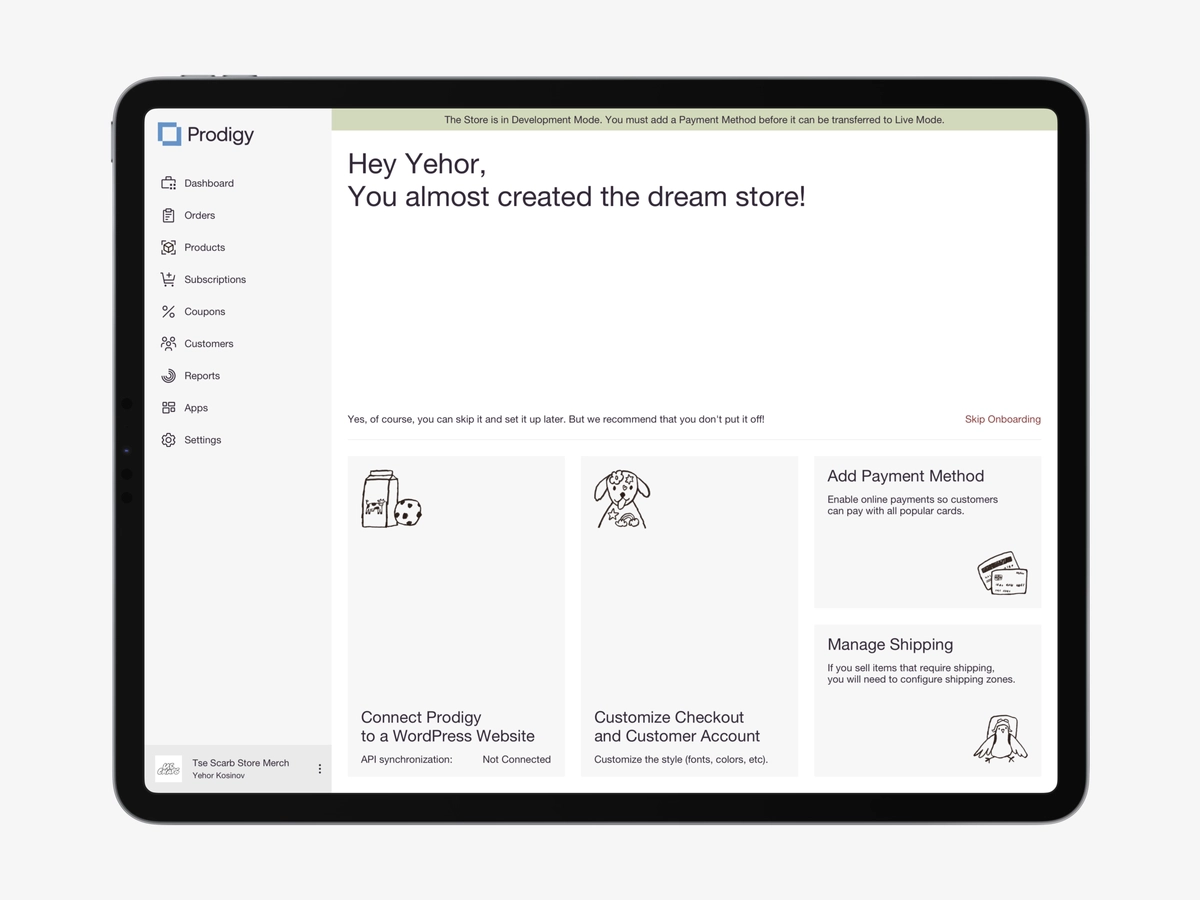The image size is (1200, 900).
Task: Go to Settings label in sidebar
Action: point(203,440)
